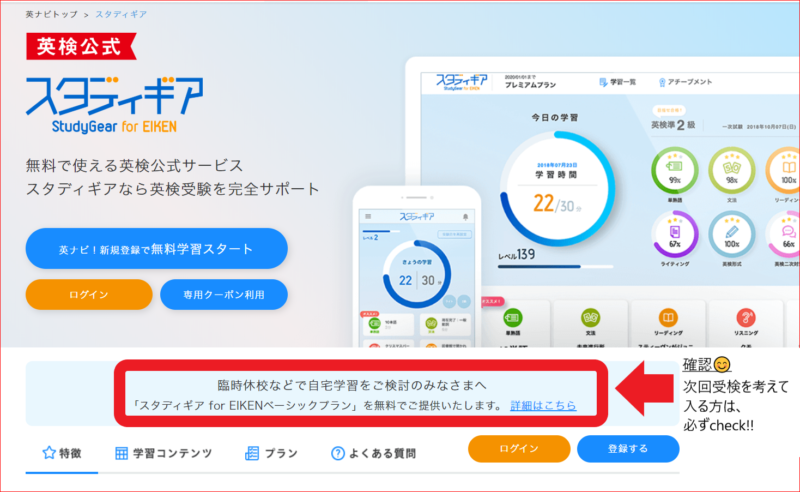
Task: Open the プラン tab
Action: coord(271,453)
